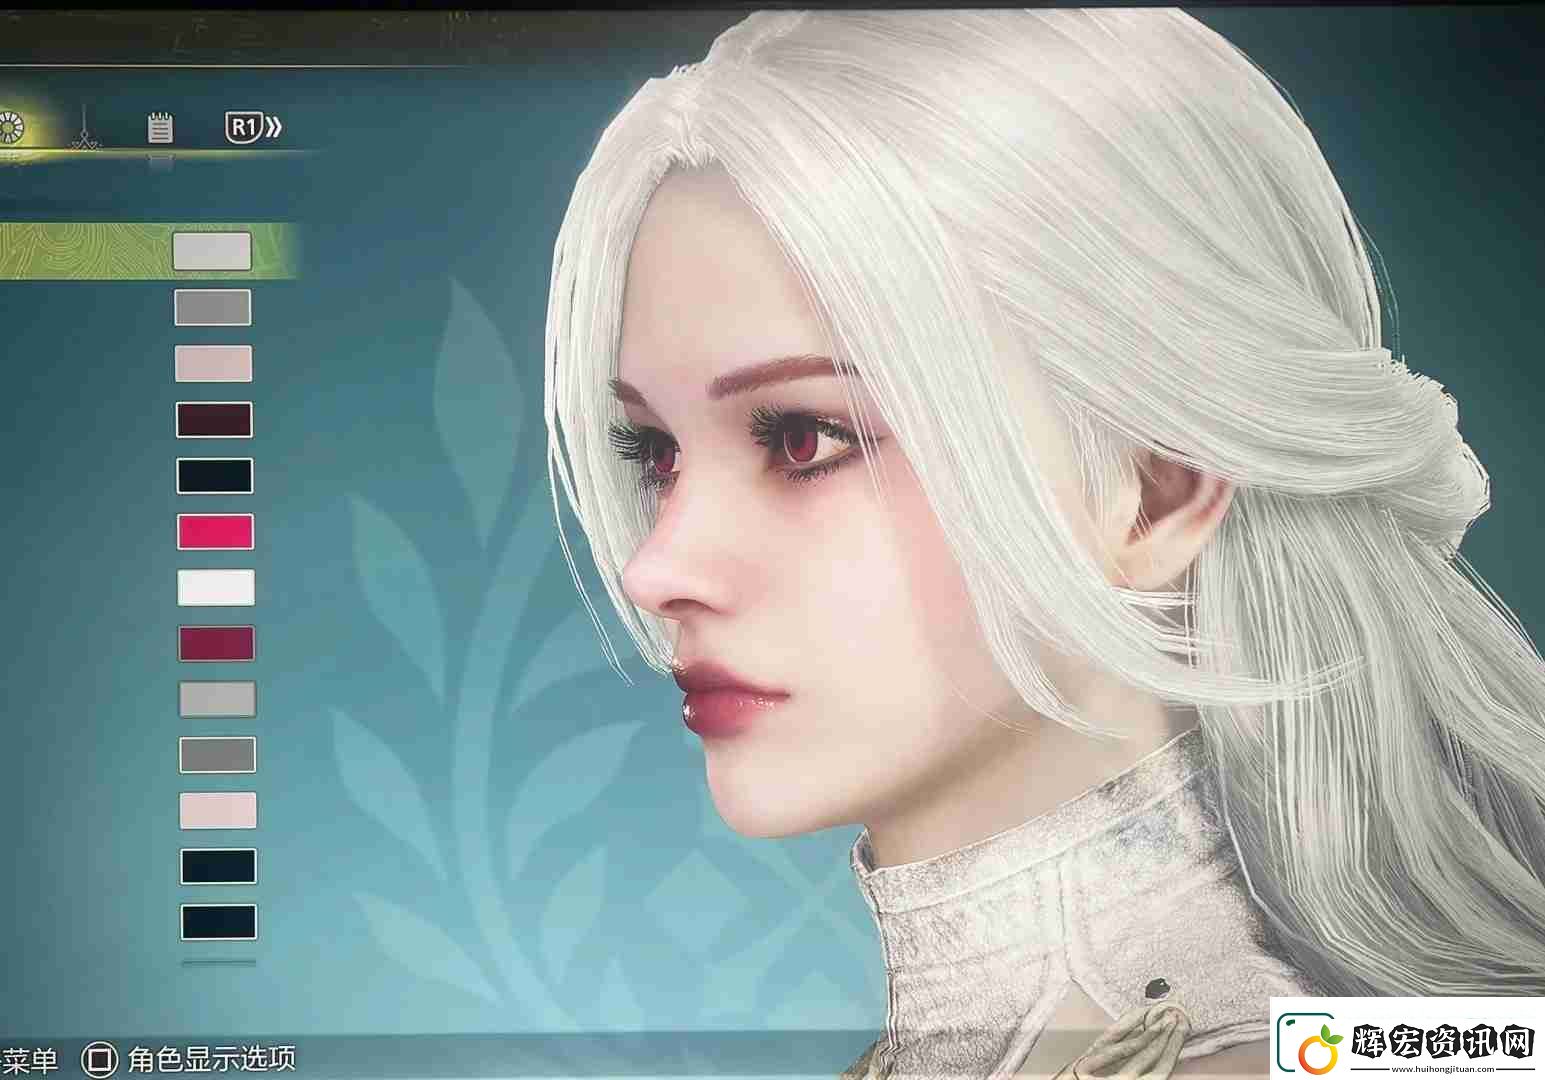Open the notepad list tab icon
The height and width of the screenshot is (1080, 1545).
pos(160,127)
